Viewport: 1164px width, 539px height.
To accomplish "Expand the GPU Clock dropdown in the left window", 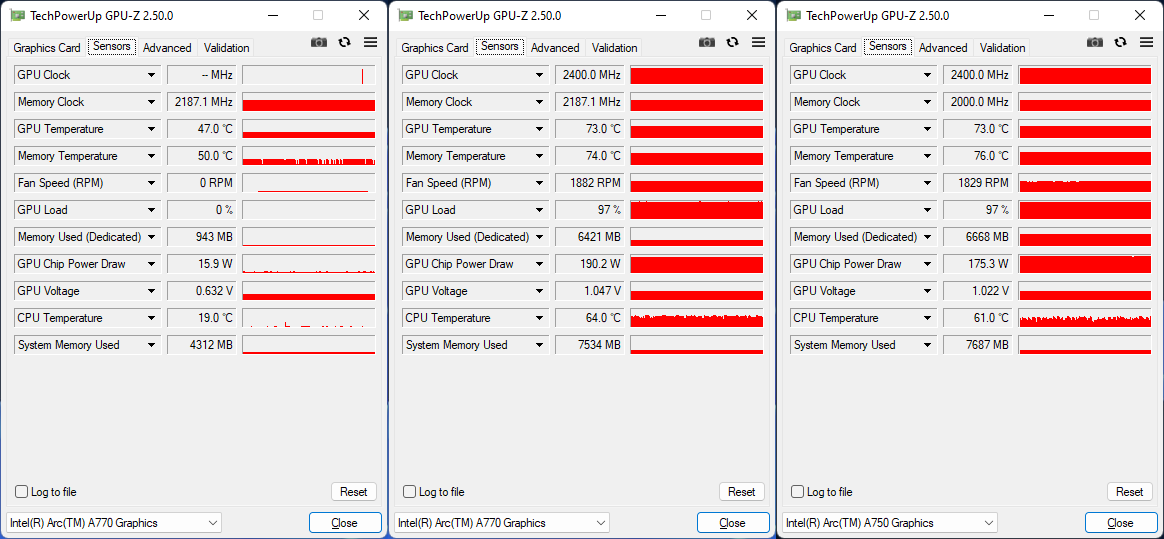I will 152,75.
